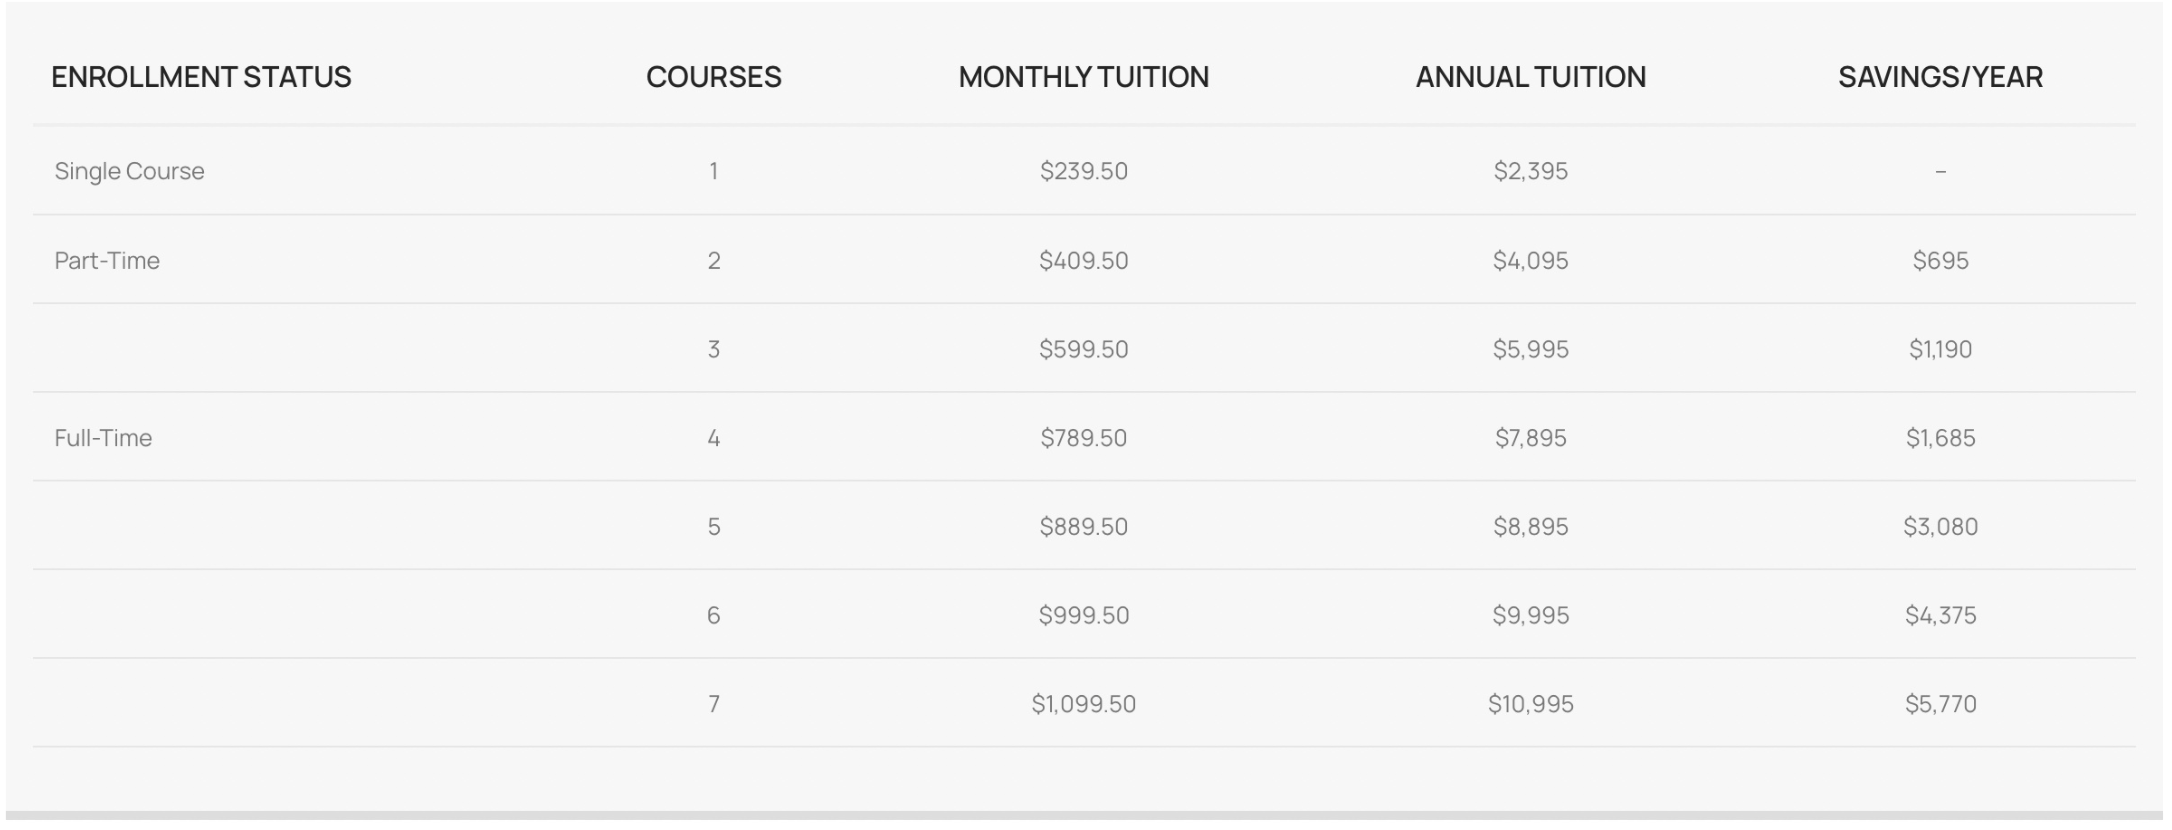Select the Part-Time enrollment label
This screenshot has width=2172, height=830.
point(107,260)
